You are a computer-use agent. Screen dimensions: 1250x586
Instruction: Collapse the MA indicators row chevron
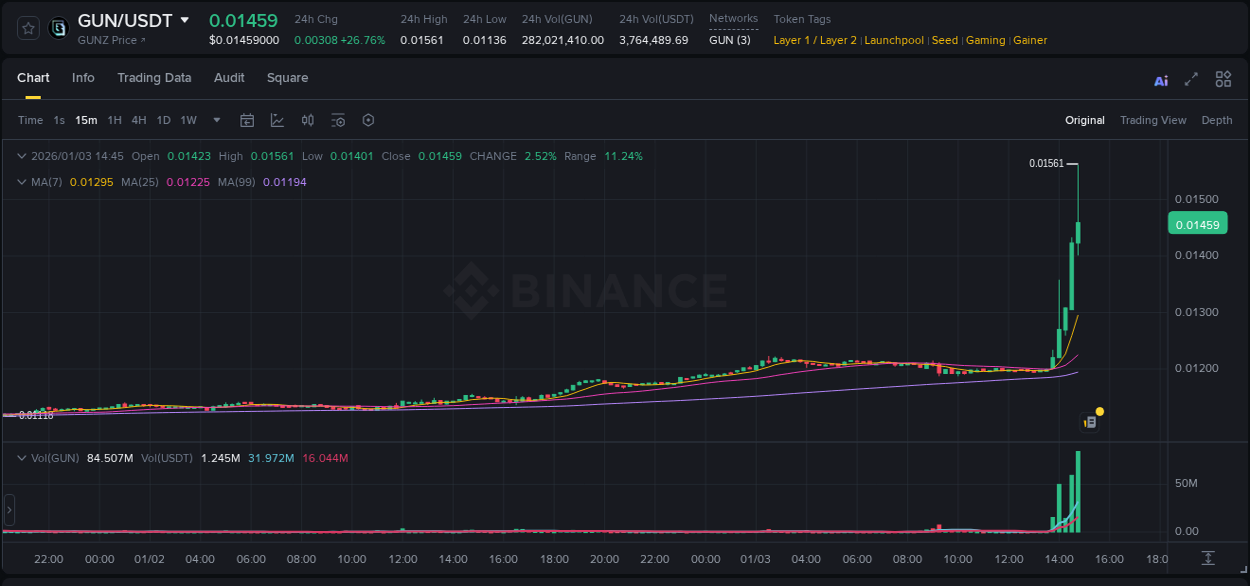coord(22,182)
